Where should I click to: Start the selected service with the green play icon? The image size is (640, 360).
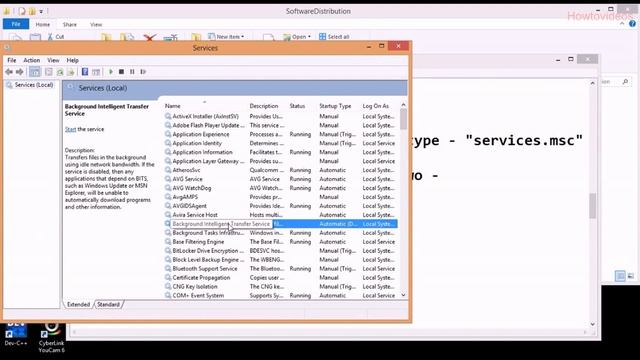(111, 72)
